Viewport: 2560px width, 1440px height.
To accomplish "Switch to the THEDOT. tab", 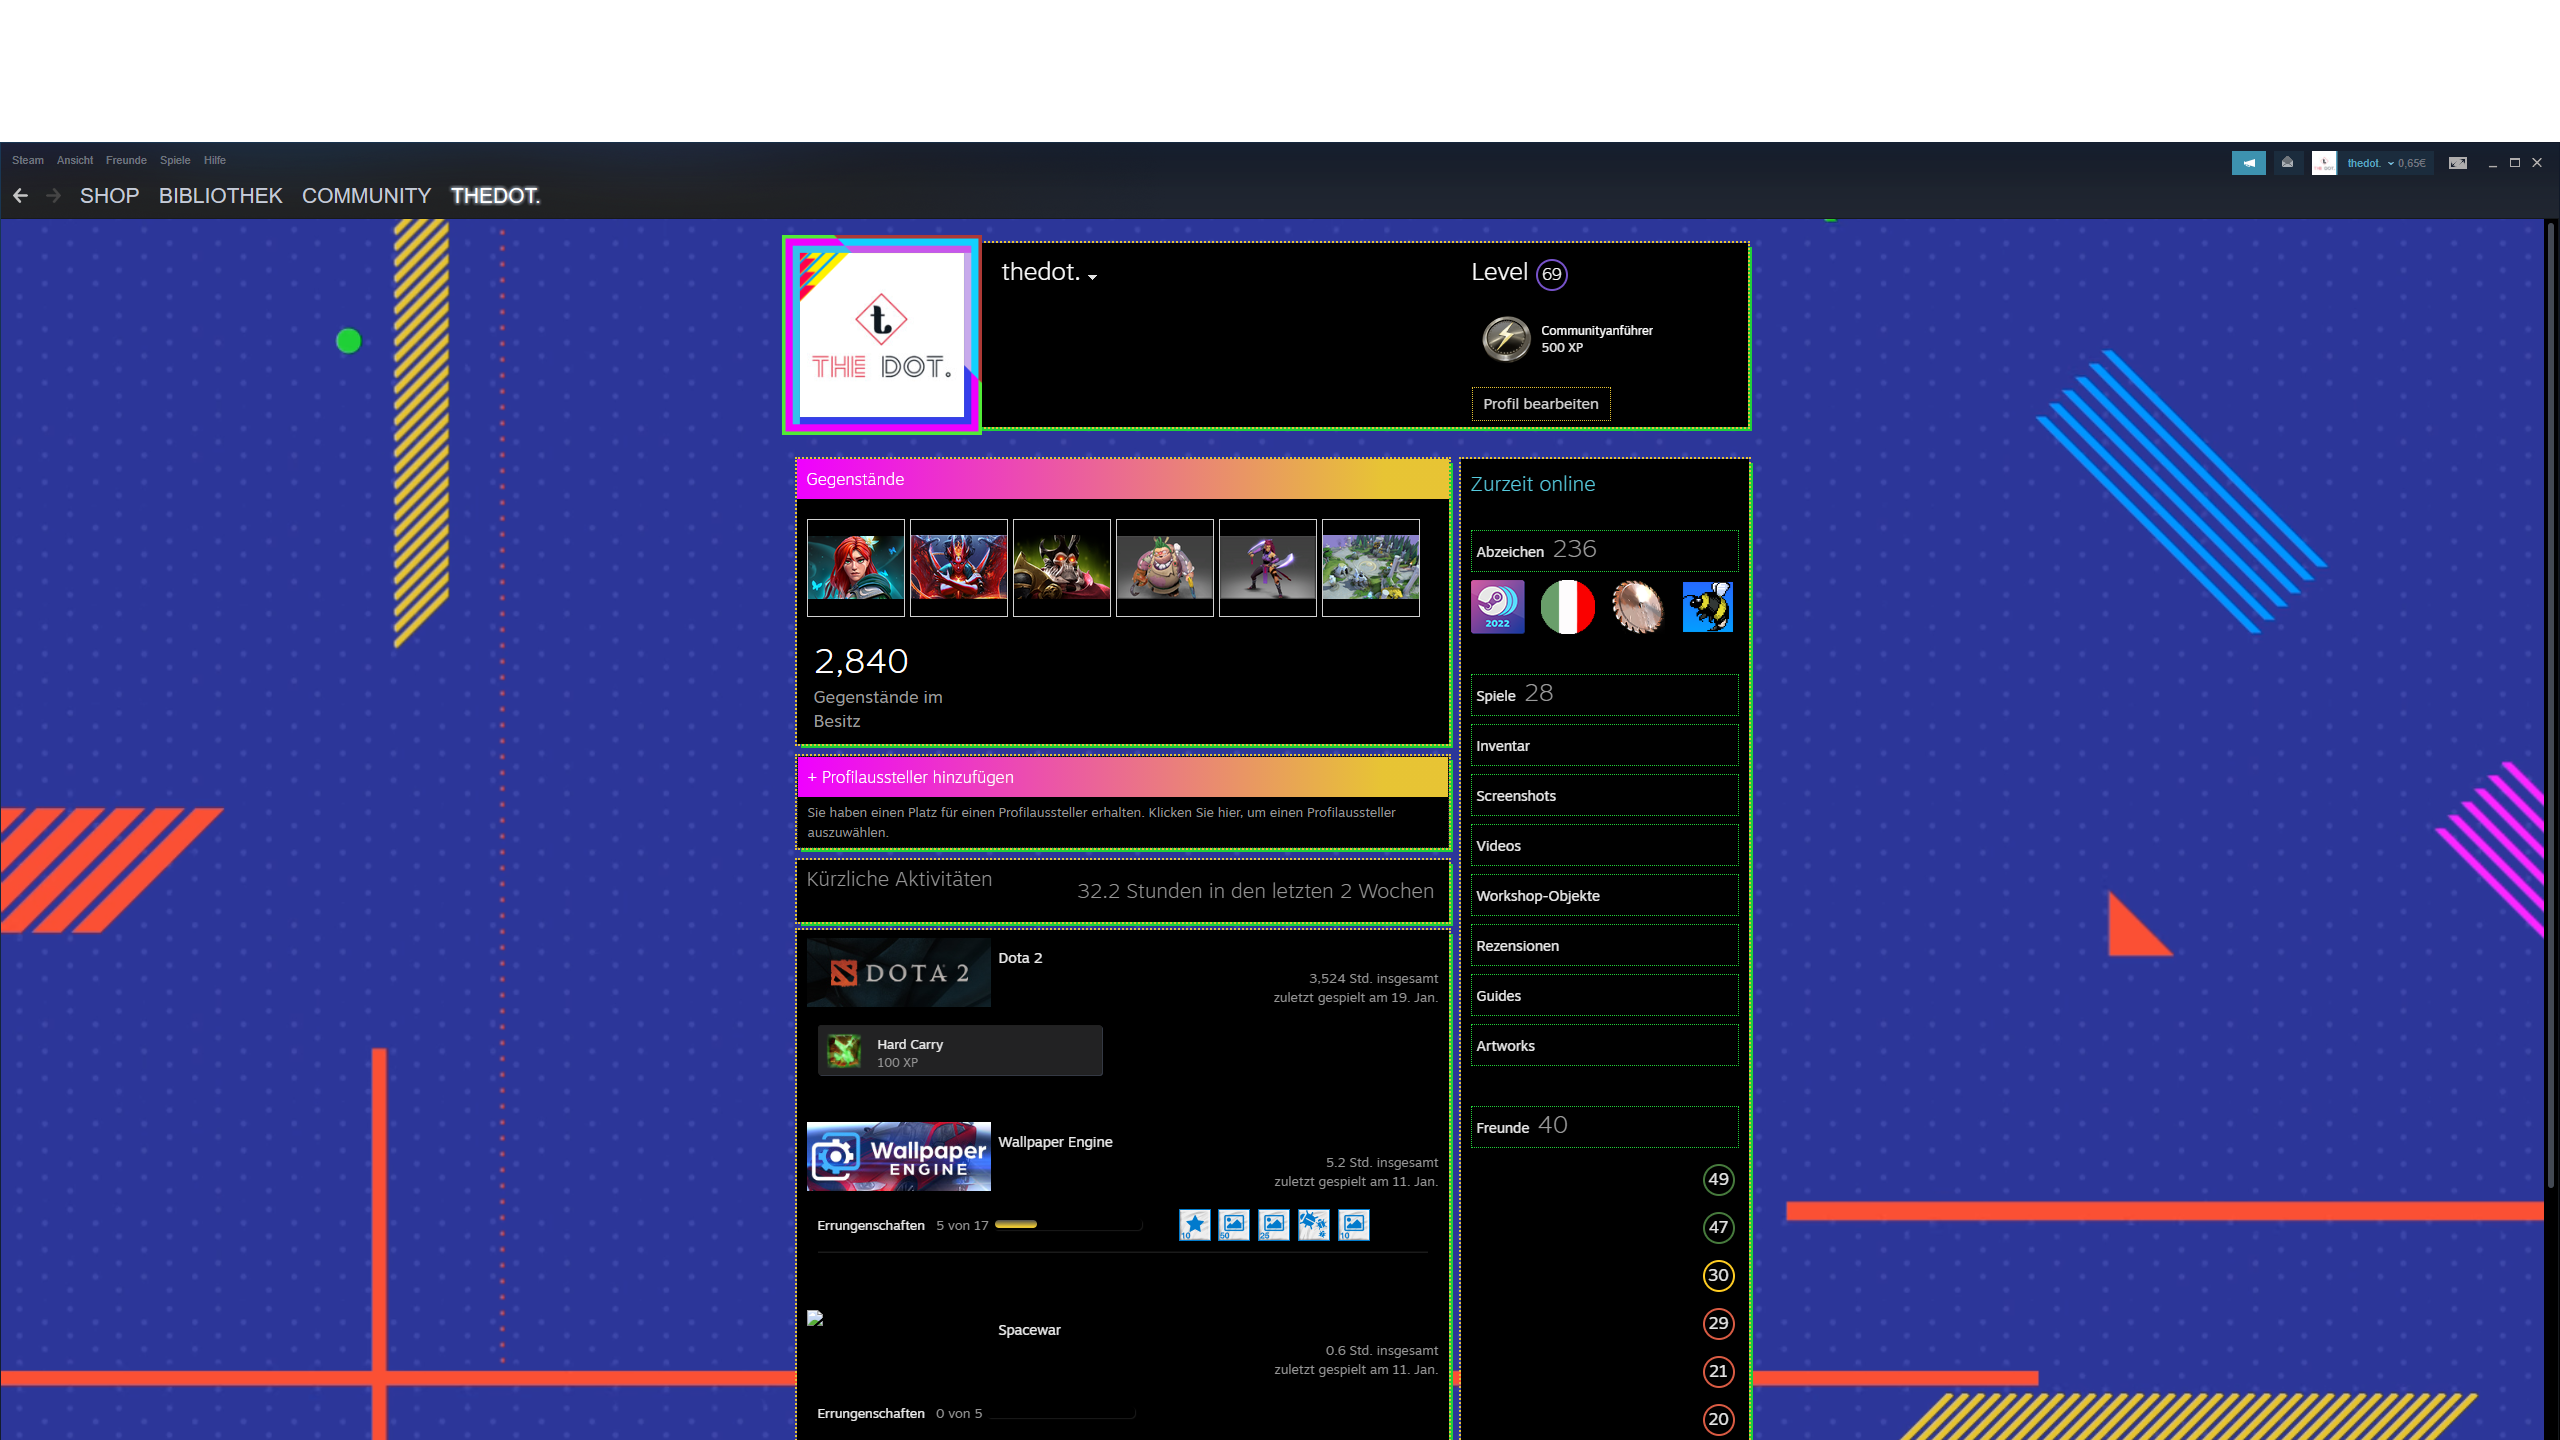I will tap(495, 196).
